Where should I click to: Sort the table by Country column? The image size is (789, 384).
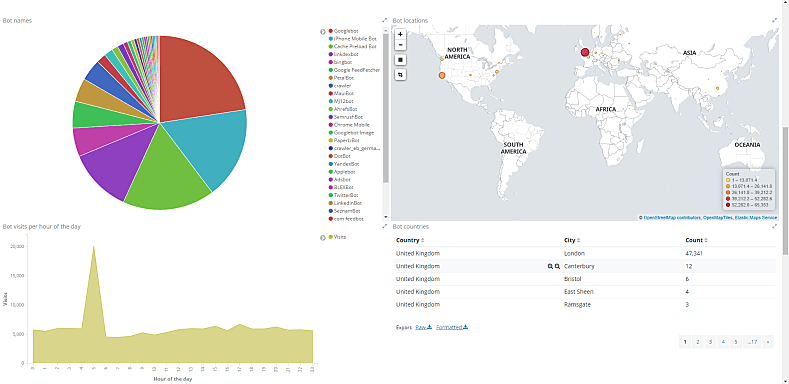pos(410,241)
